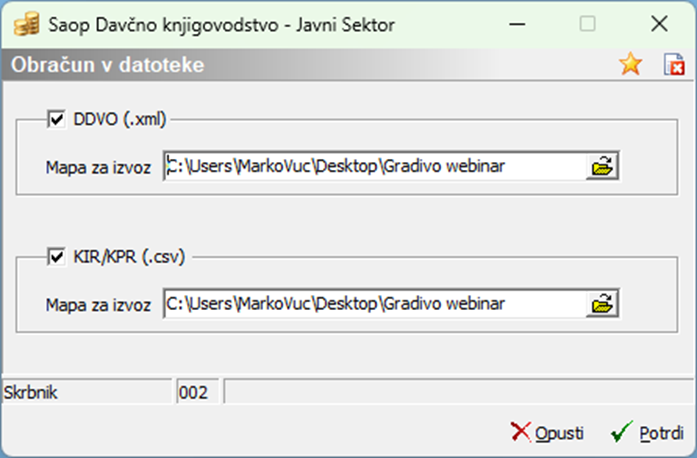Cancel with the Opusti button
The height and width of the screenshot is (458, 697).
coord(547,432)
